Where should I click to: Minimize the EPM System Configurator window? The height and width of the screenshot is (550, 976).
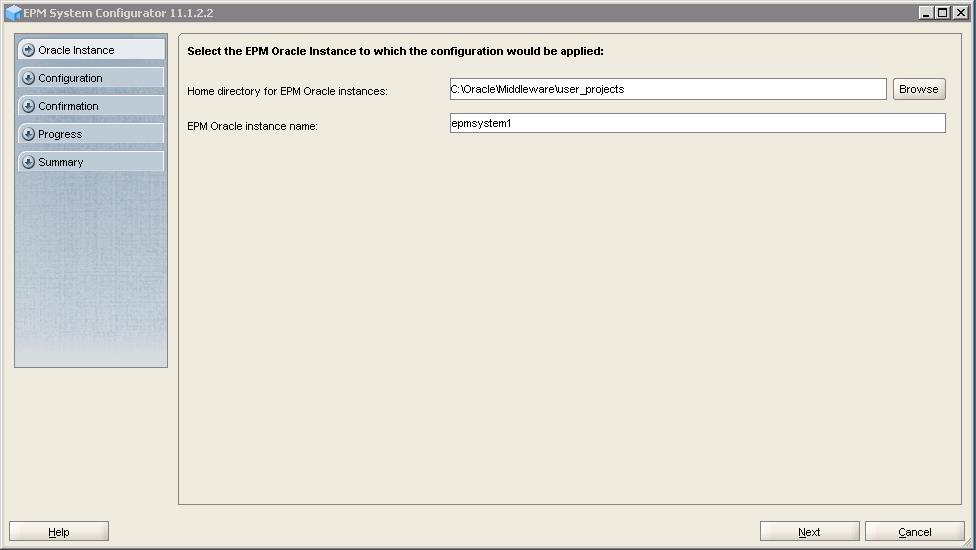point(926,13)
